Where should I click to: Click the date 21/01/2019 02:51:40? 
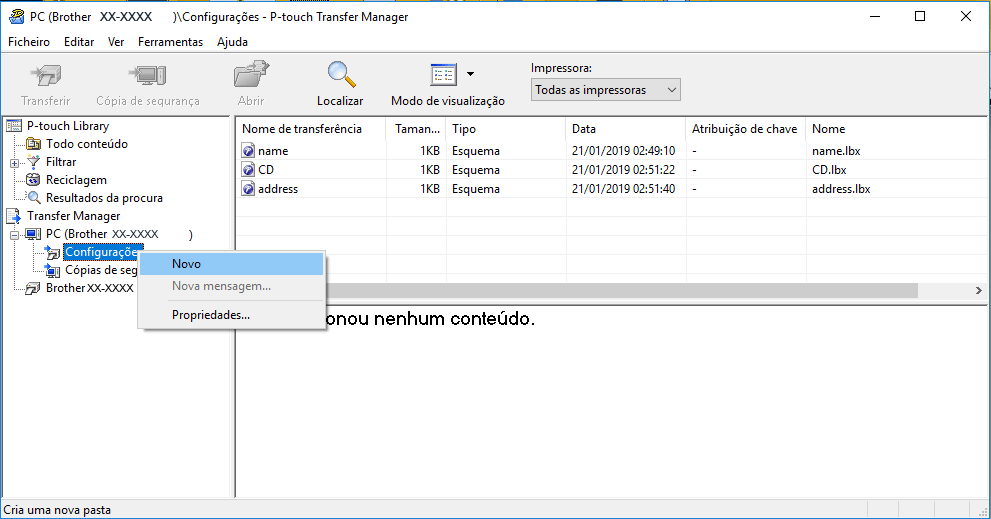coord(623,188)
